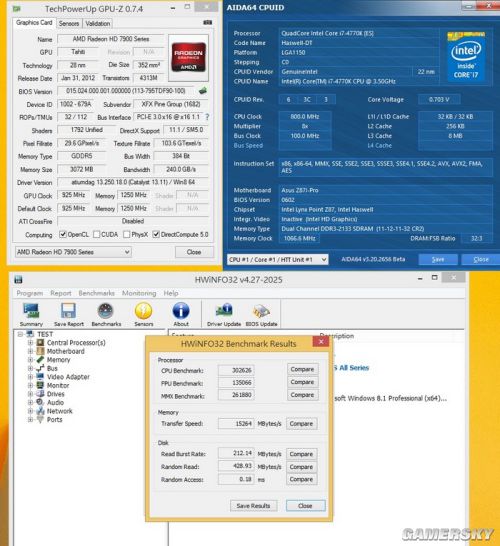Viewport: 500px width, 546px height.
Task: Expand the Central Processor(s) tree node
Action: (30, 343)
